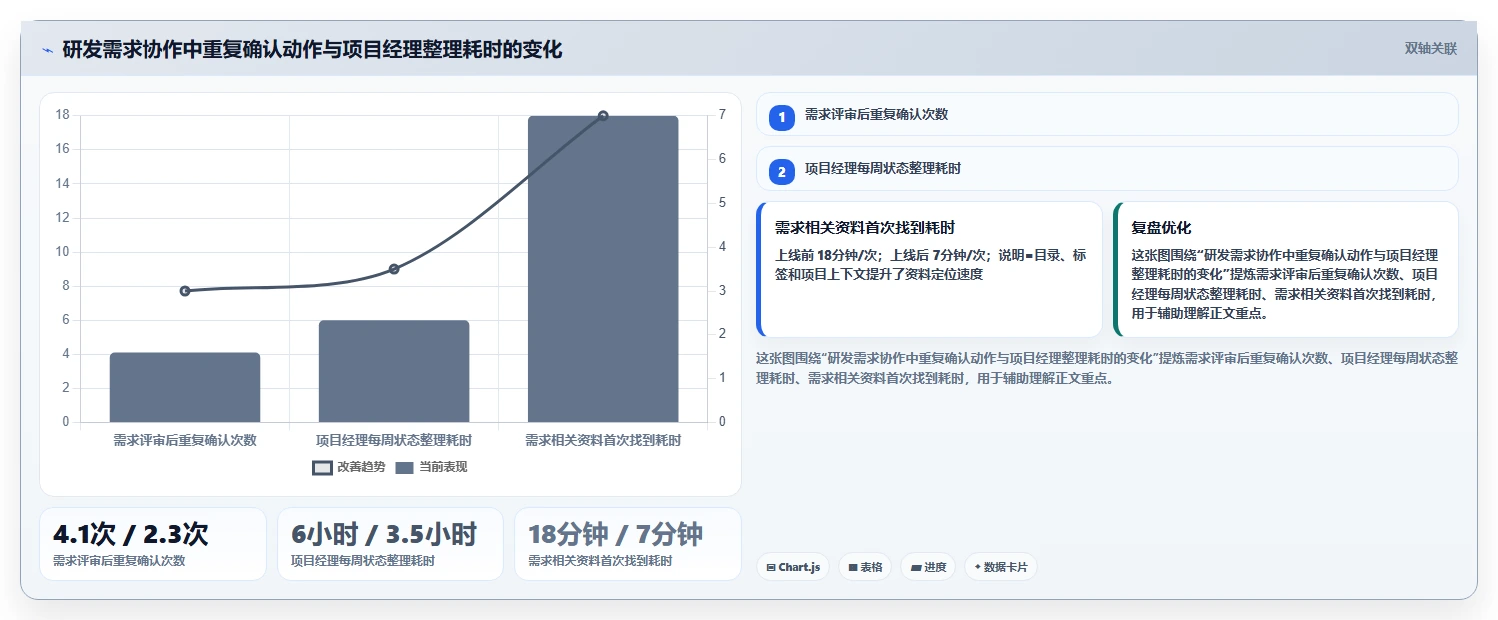Click stat caption 项目经理每周状态整理耗时 under 6小时
The image size is (1498, 620).
(363, 561)
